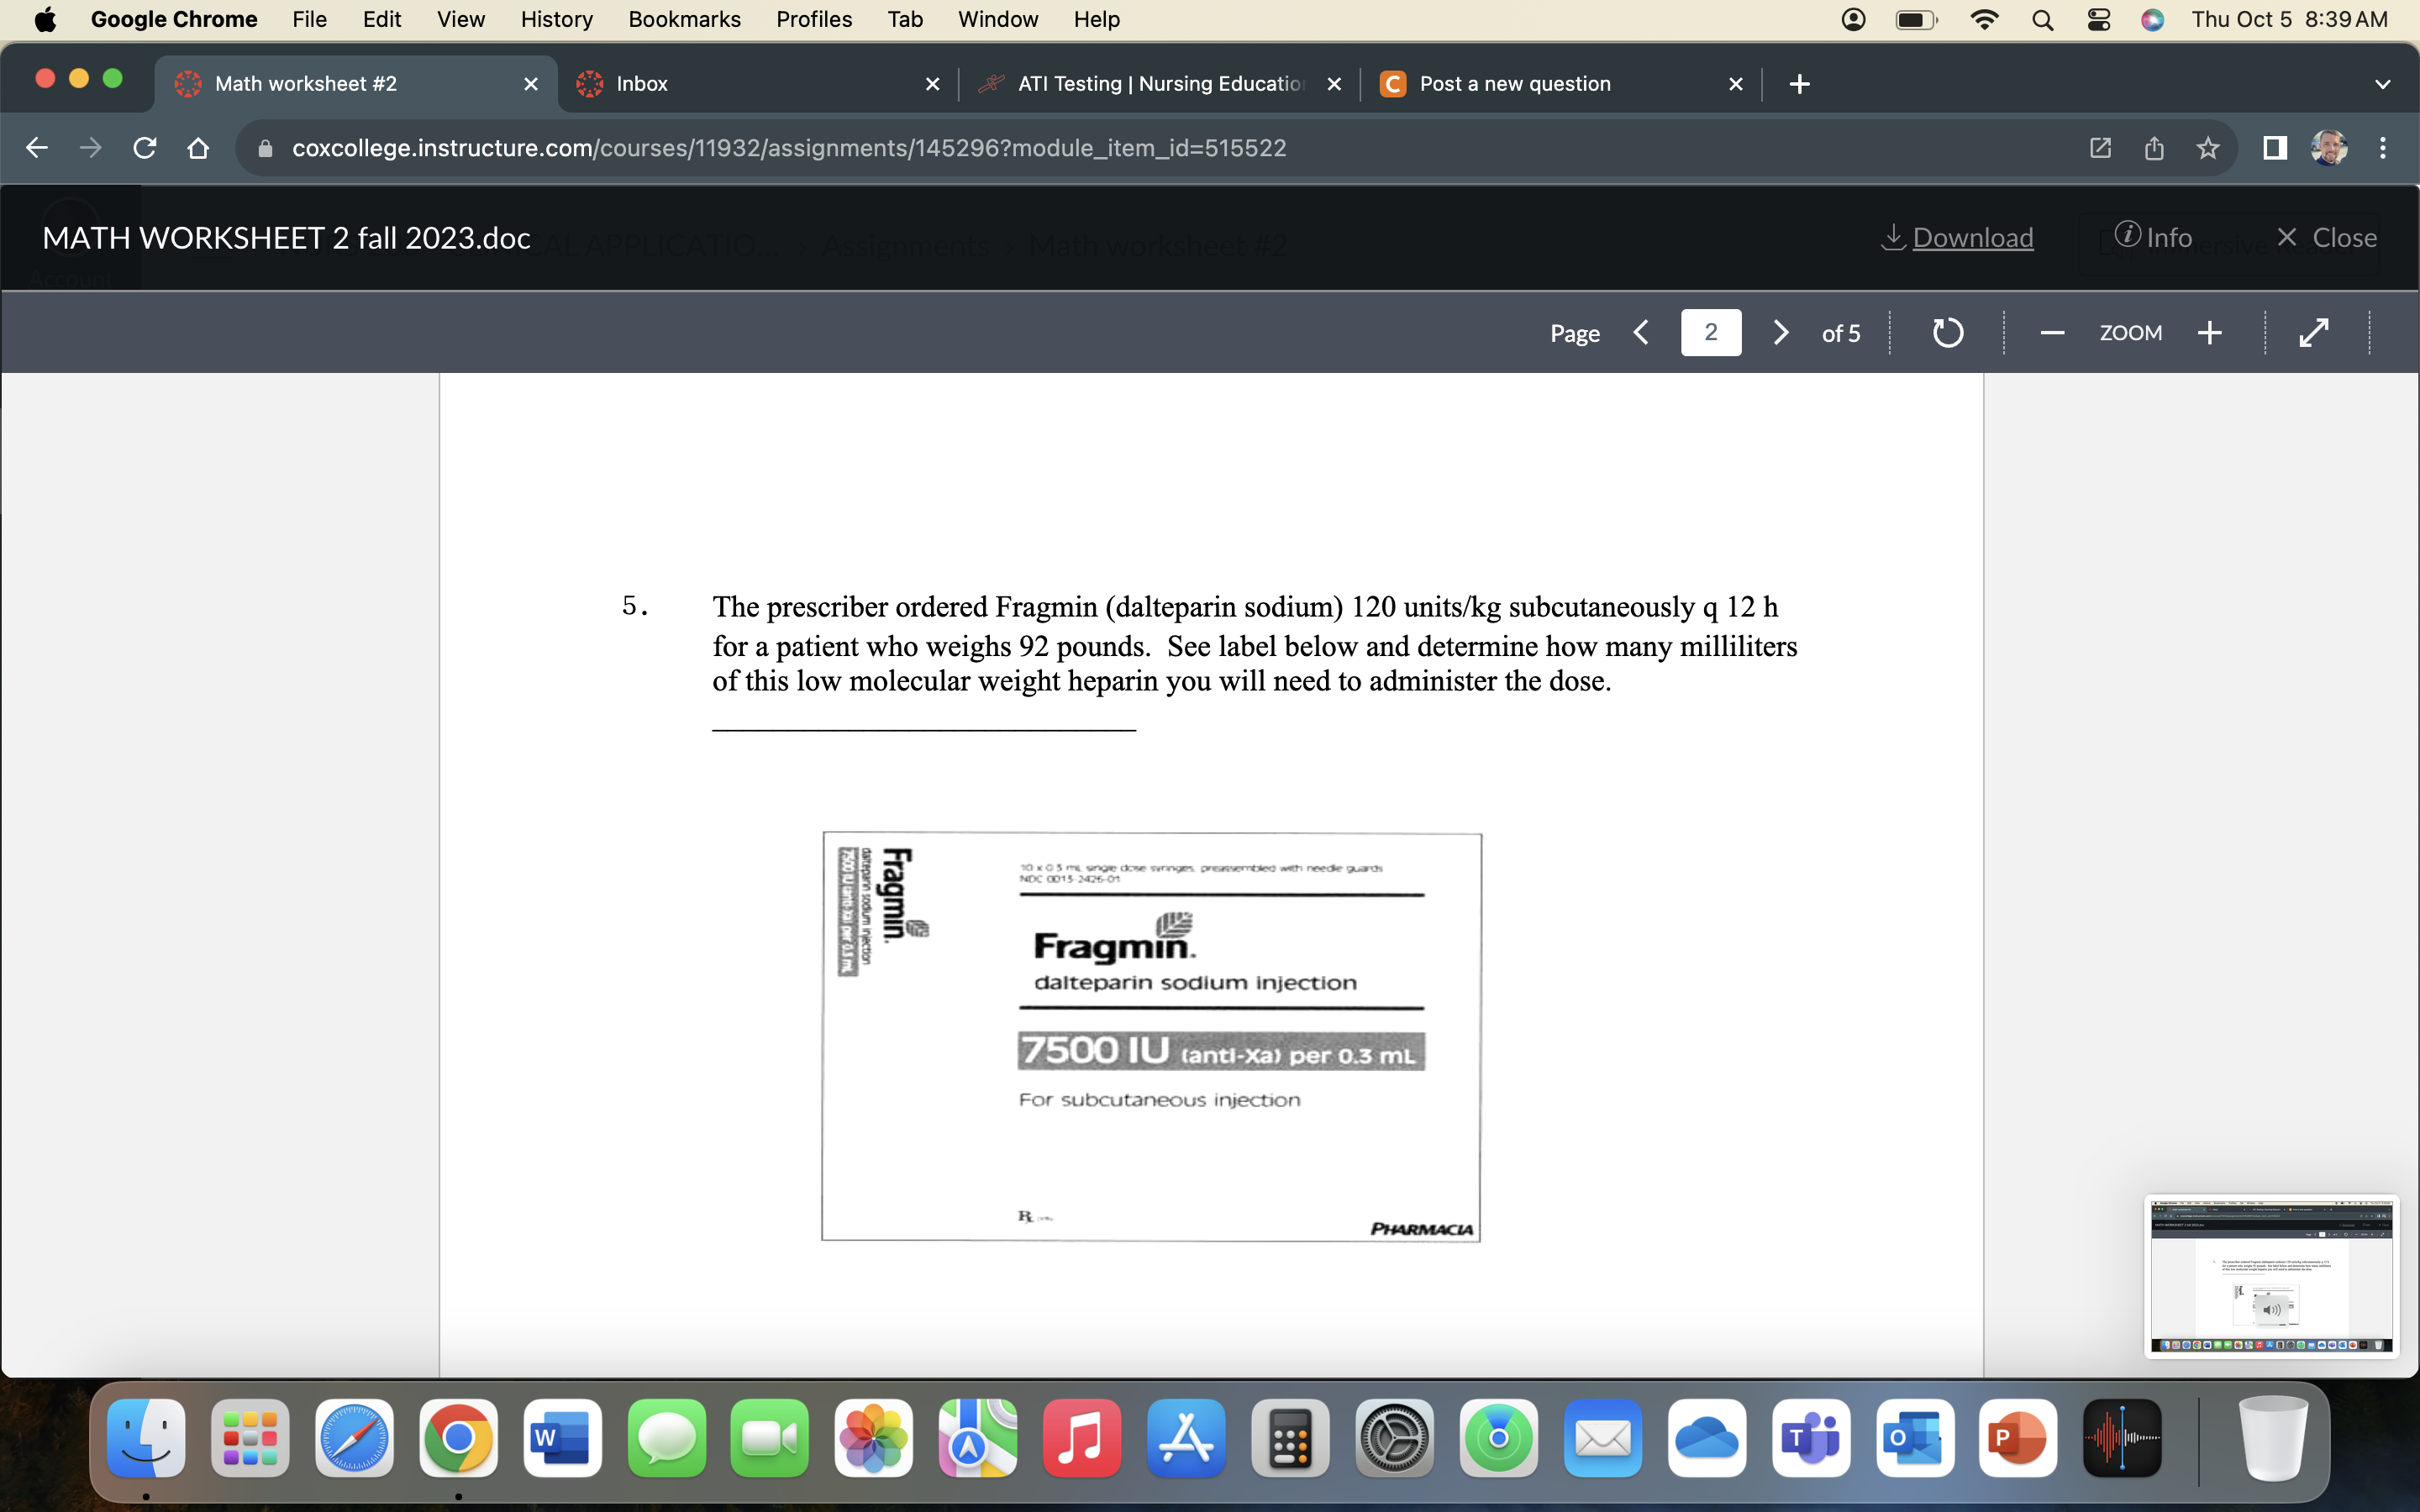Open Chrome profile avatar menu
2420x1512 pixels.
point(2329,148)
